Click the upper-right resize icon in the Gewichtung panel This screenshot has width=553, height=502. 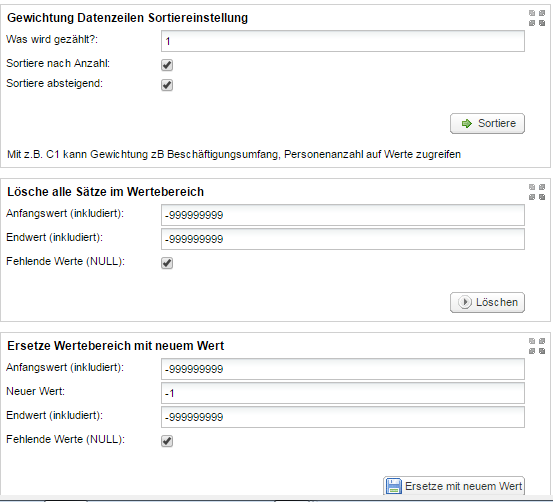pyautogui.click(x=542, y=13)
